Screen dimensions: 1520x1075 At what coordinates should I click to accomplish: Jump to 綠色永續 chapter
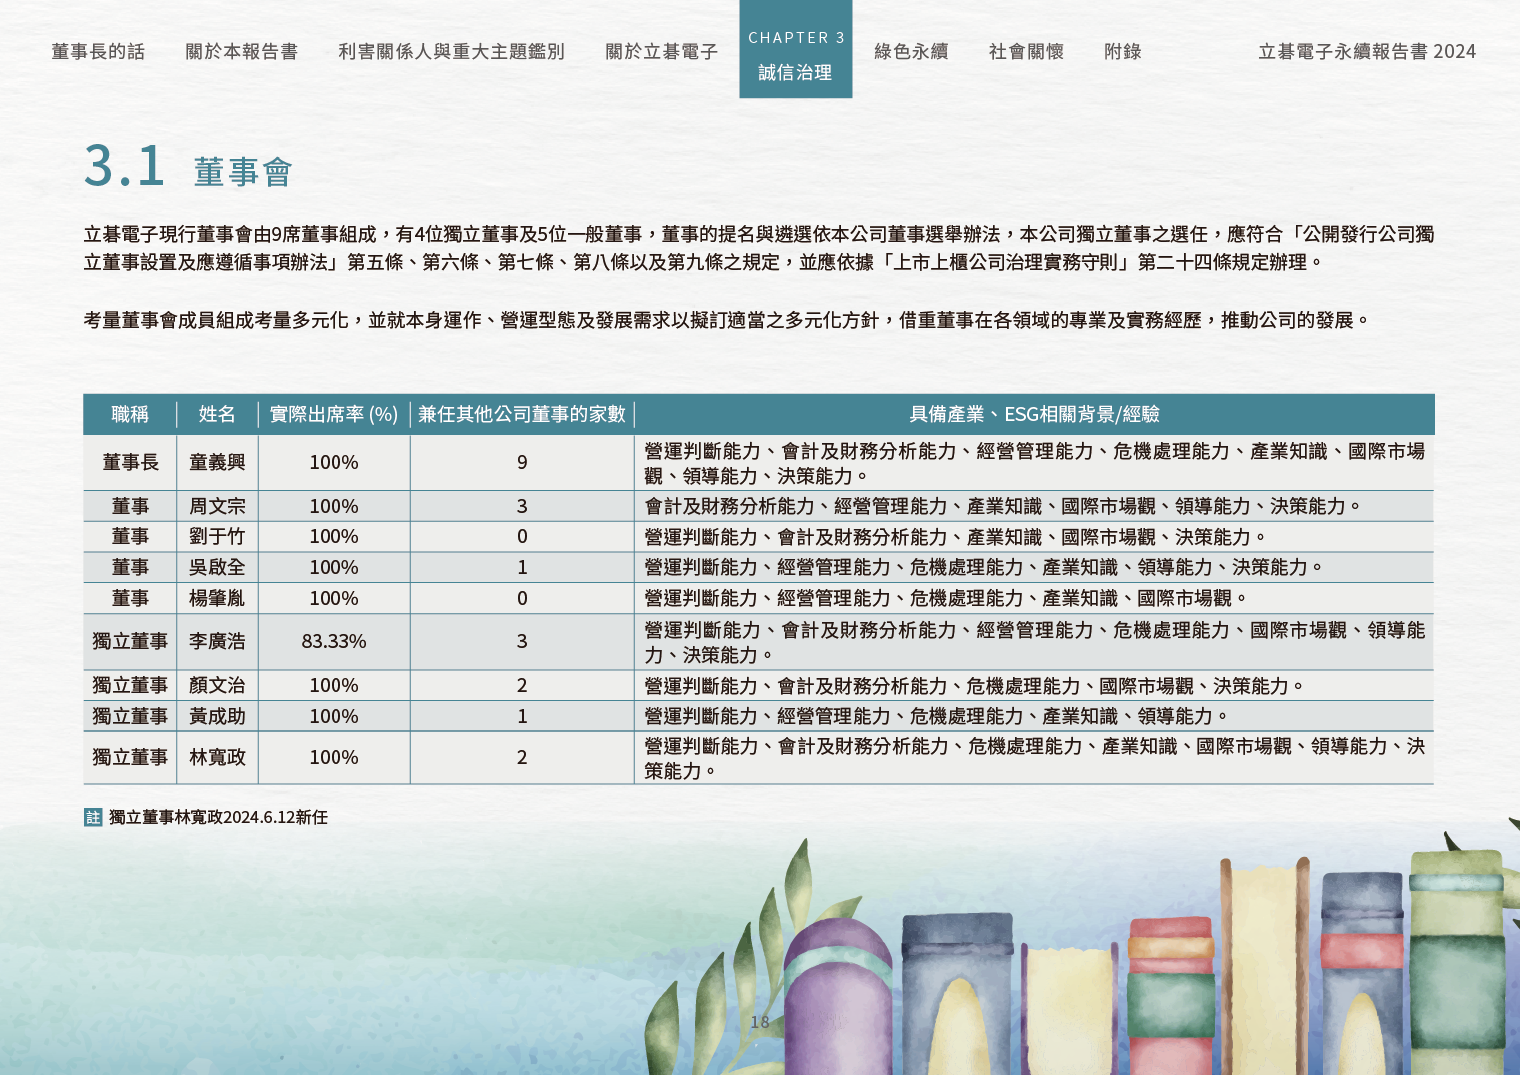(911, 51)
